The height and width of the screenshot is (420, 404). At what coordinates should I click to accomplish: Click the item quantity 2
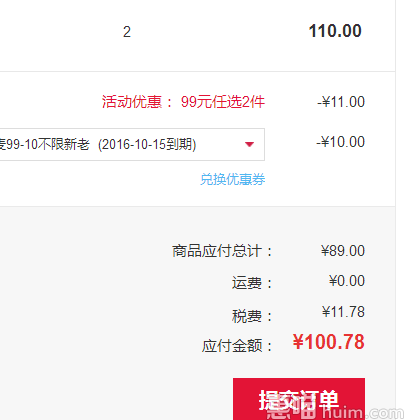(x=127, y=32)
